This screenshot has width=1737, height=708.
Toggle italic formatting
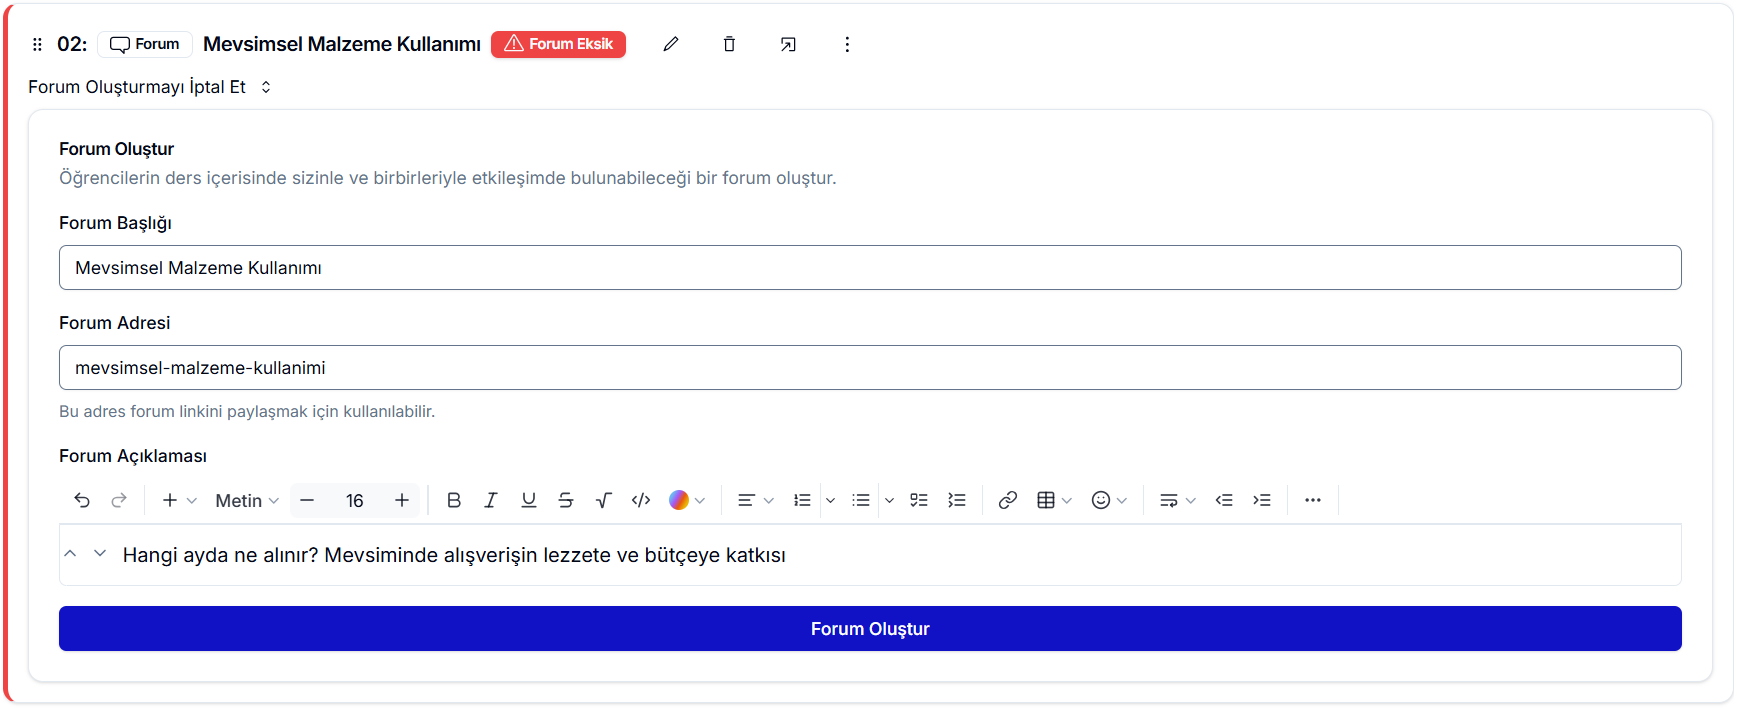coord(491,500)
